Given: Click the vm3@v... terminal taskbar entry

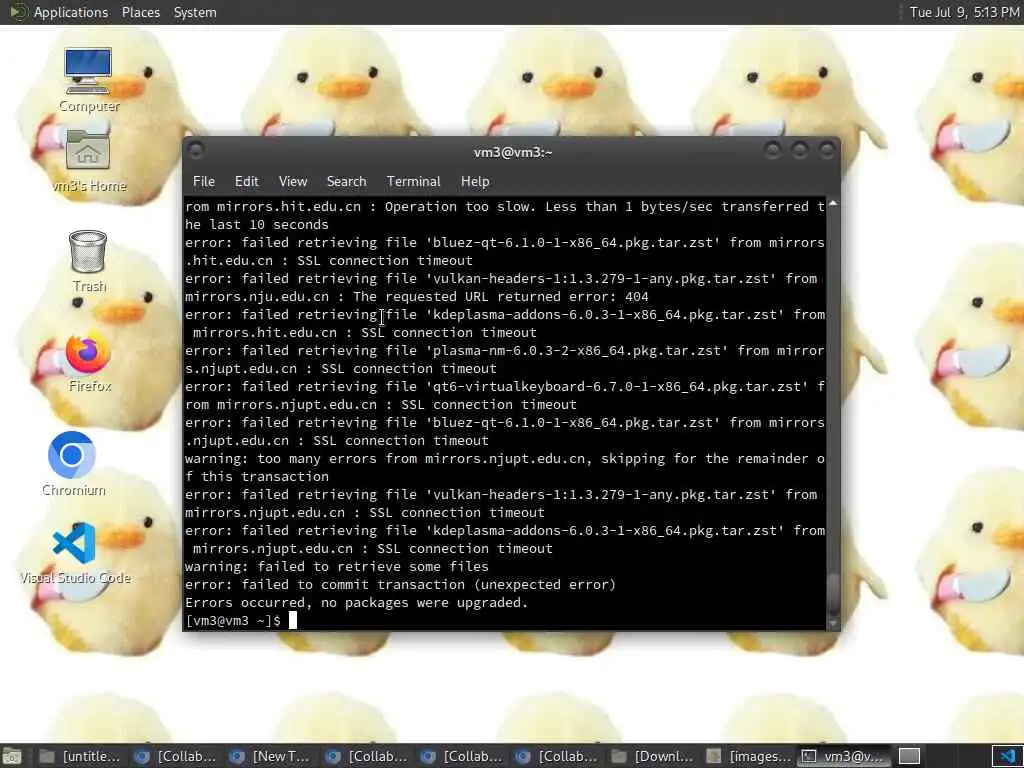Looking at the screenshot, I should coord(842,756).
